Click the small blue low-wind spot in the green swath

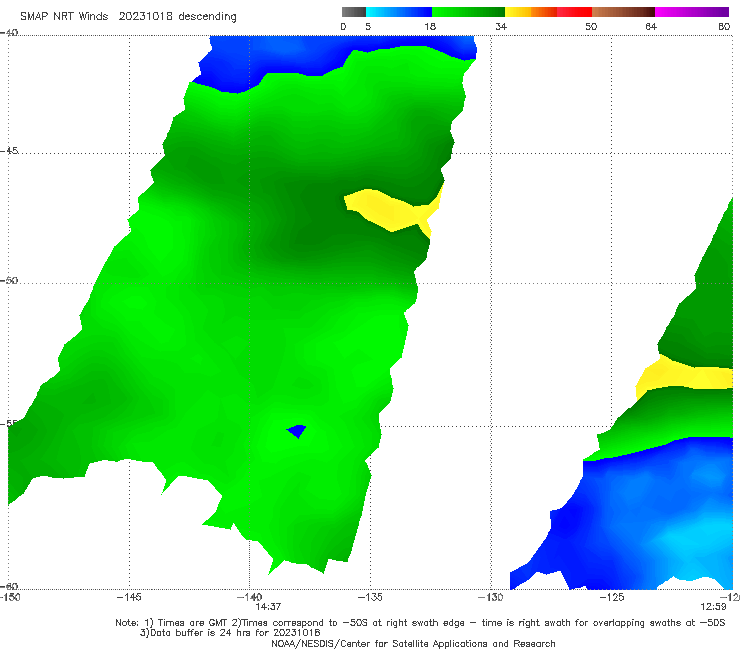tap(297, 431)
